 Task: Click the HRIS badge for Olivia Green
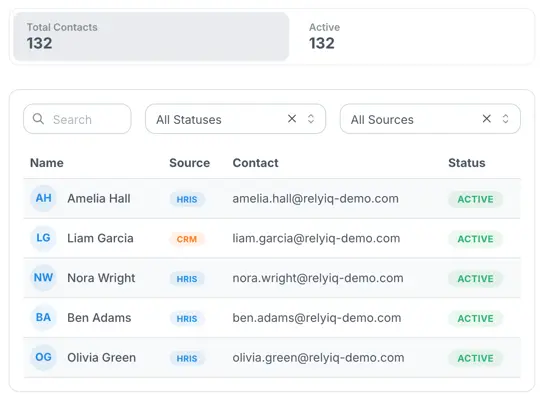tap(187, 358)
